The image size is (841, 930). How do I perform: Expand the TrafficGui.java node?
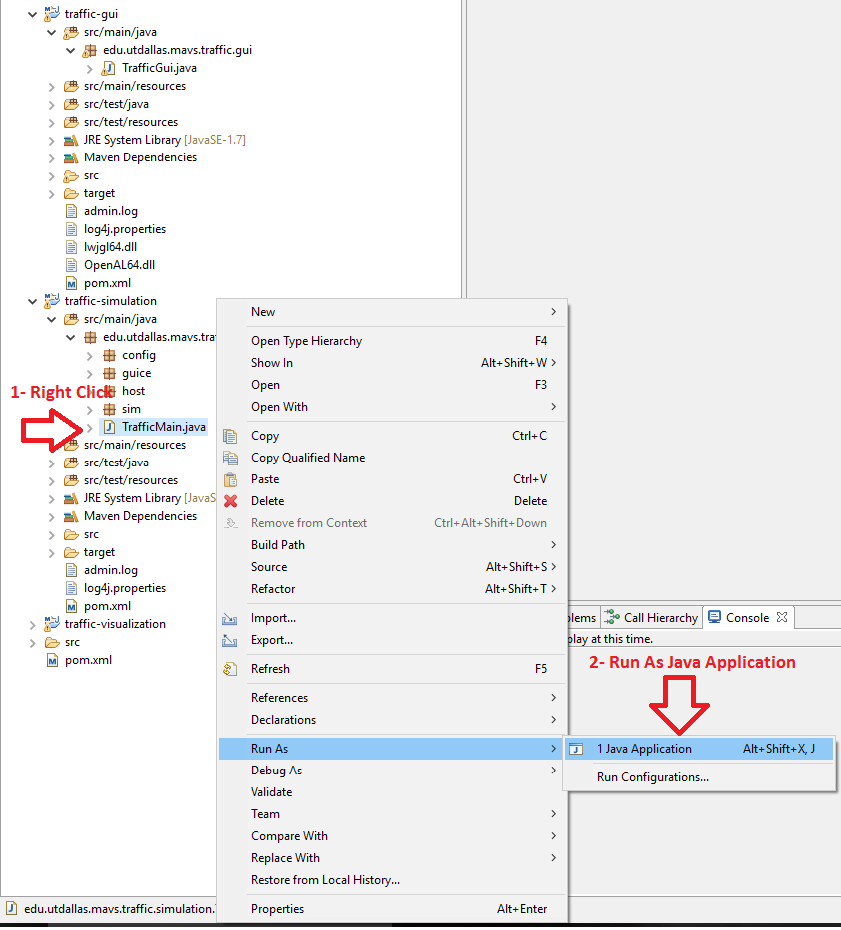coord(90,69)
